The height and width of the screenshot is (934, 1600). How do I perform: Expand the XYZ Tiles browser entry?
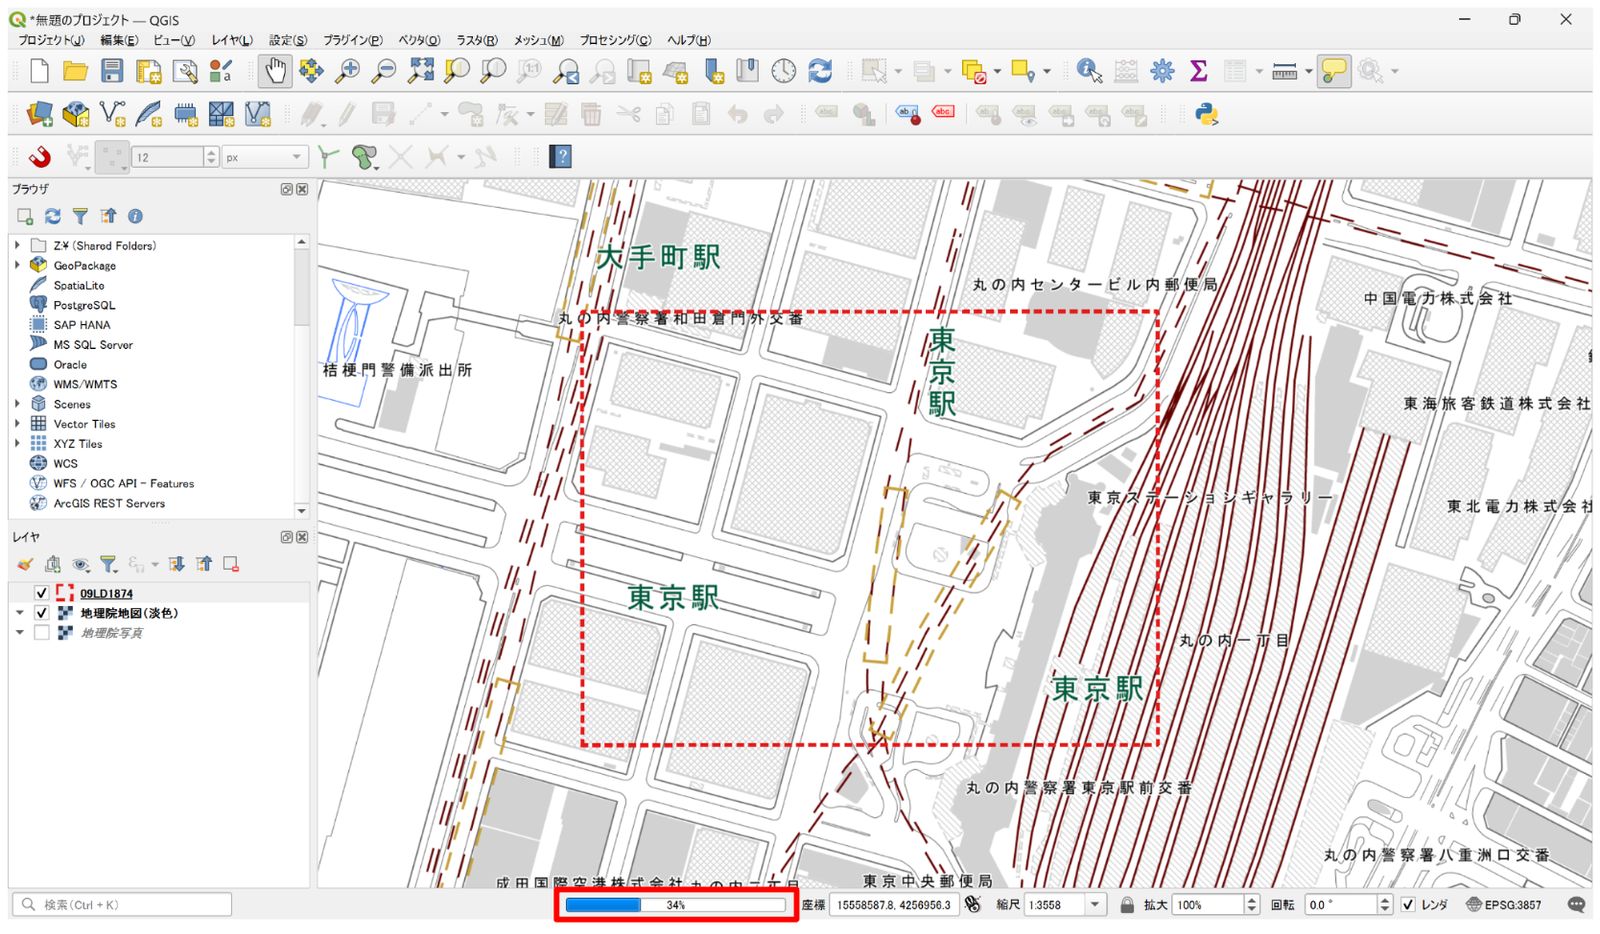[17, 444]
